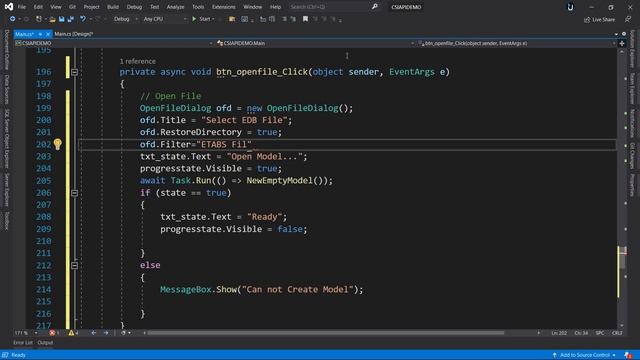This screenshot has height=360, width=640.
Task: Click the Save file toolbar icon
Action: coord(61,19)
